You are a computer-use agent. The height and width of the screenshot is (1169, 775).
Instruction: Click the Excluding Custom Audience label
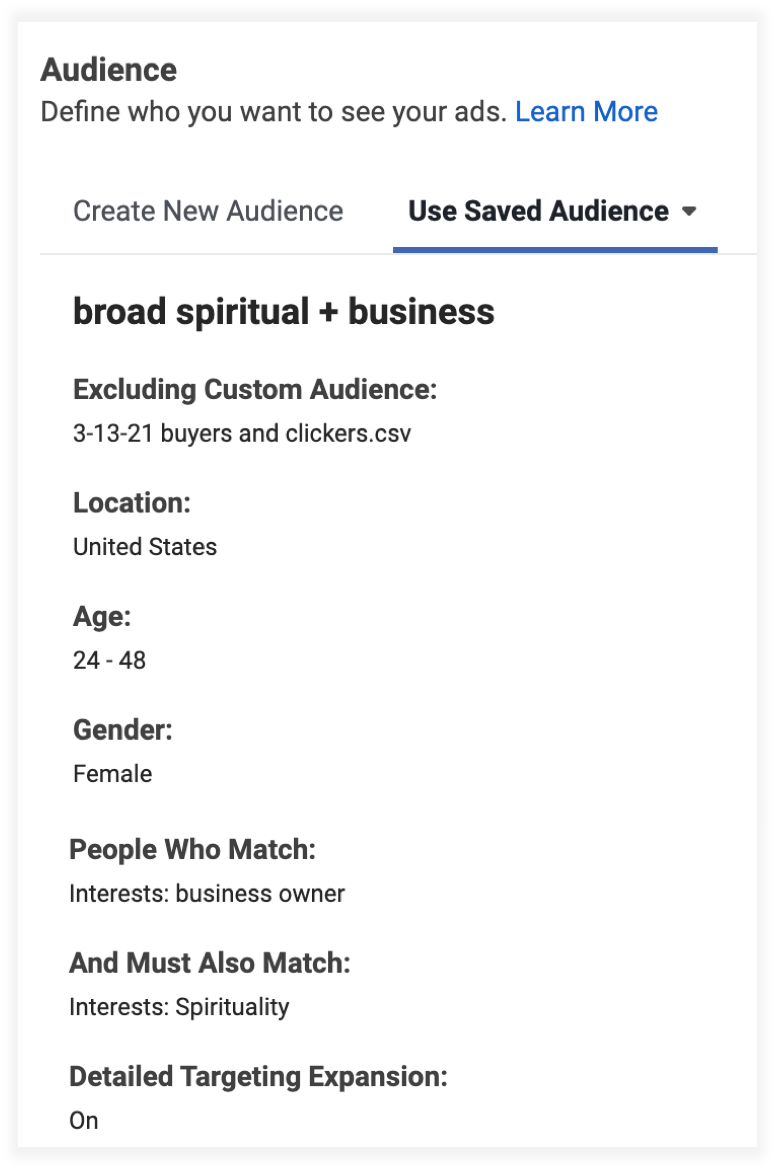pyautogui.click(x=255, y=390)
